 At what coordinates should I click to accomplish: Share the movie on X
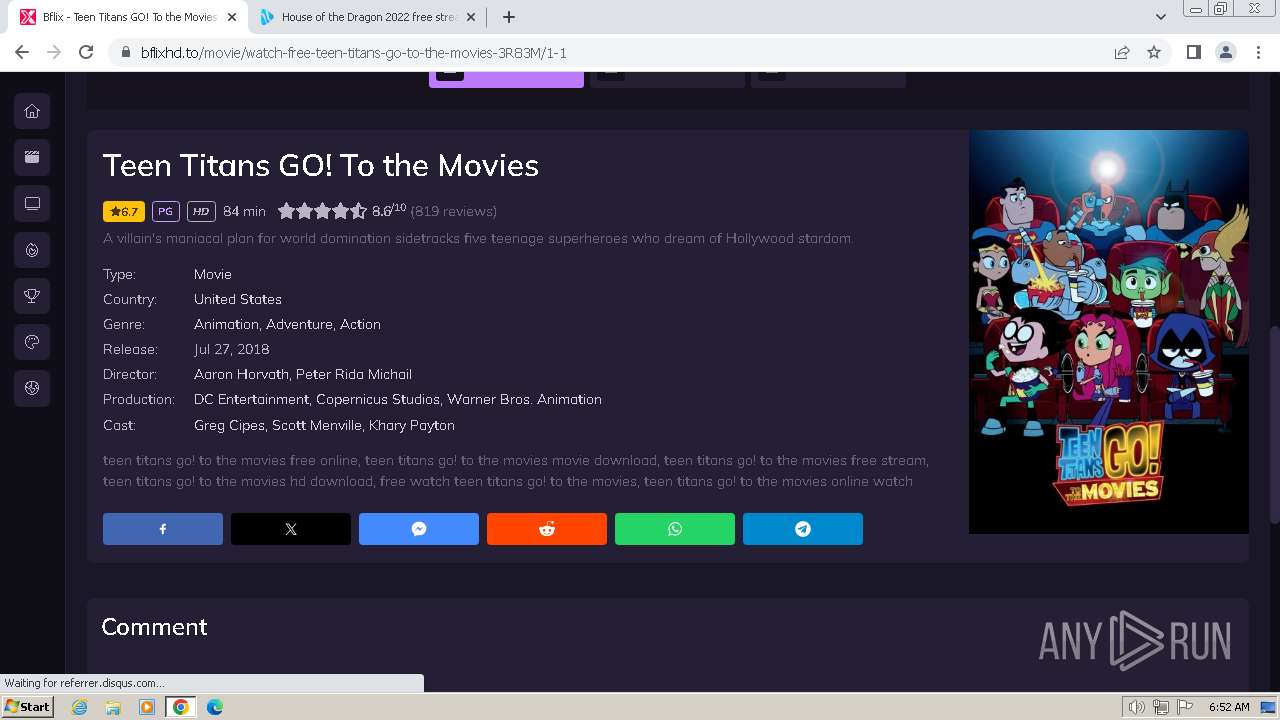pos(291,529)
